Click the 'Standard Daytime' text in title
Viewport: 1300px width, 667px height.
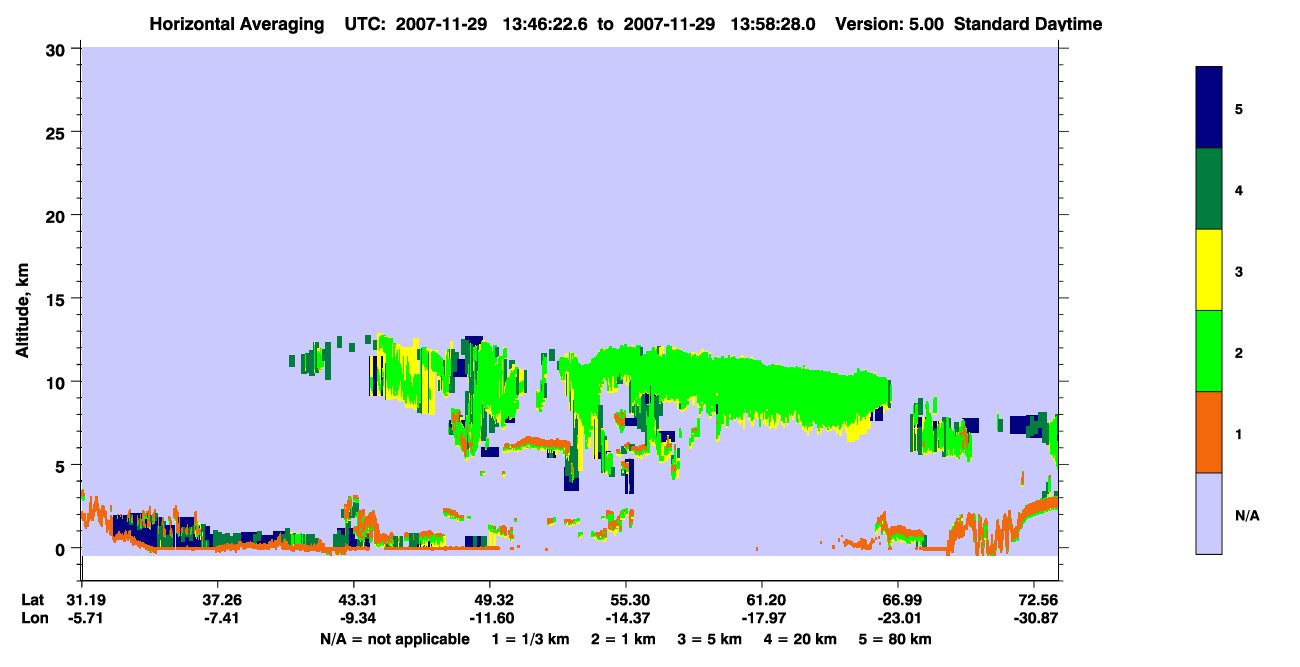coord(1028,24)
